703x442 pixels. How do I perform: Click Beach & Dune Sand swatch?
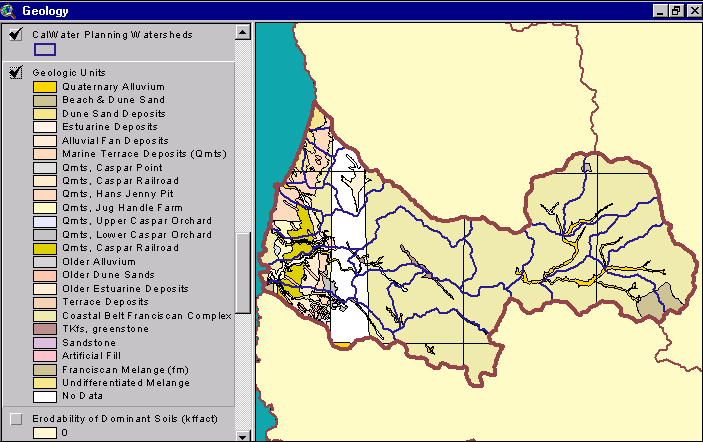pos(45,100)
